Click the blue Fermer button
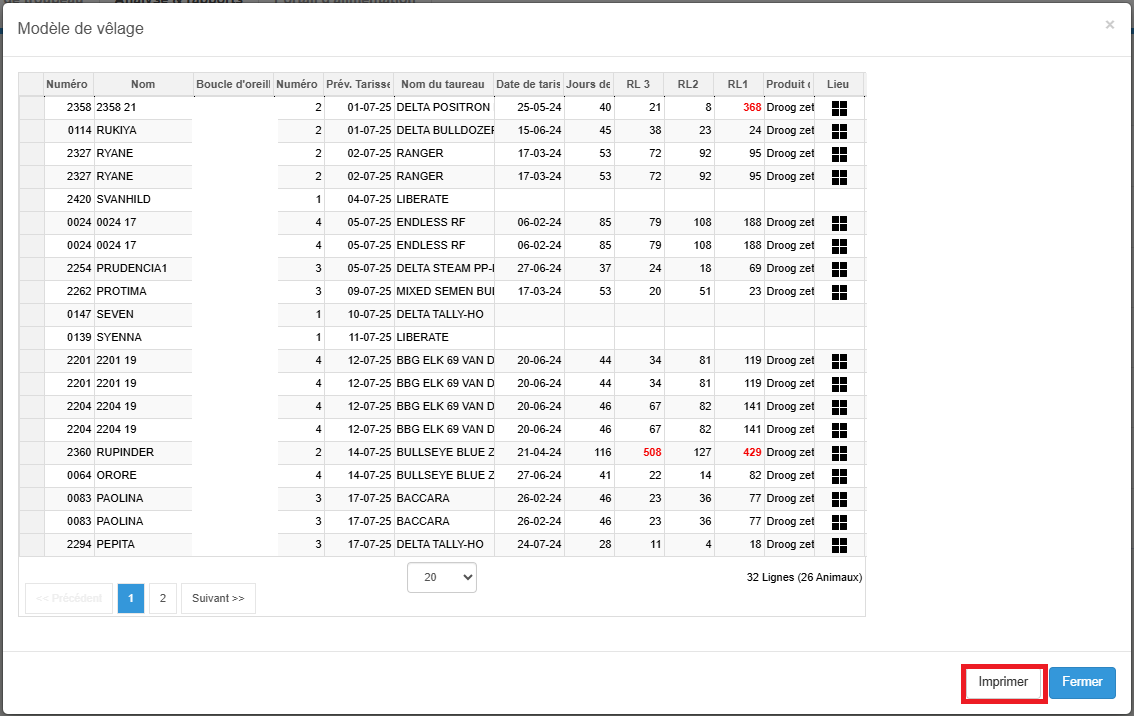 pyautogui.click(x=1082, y=682)
